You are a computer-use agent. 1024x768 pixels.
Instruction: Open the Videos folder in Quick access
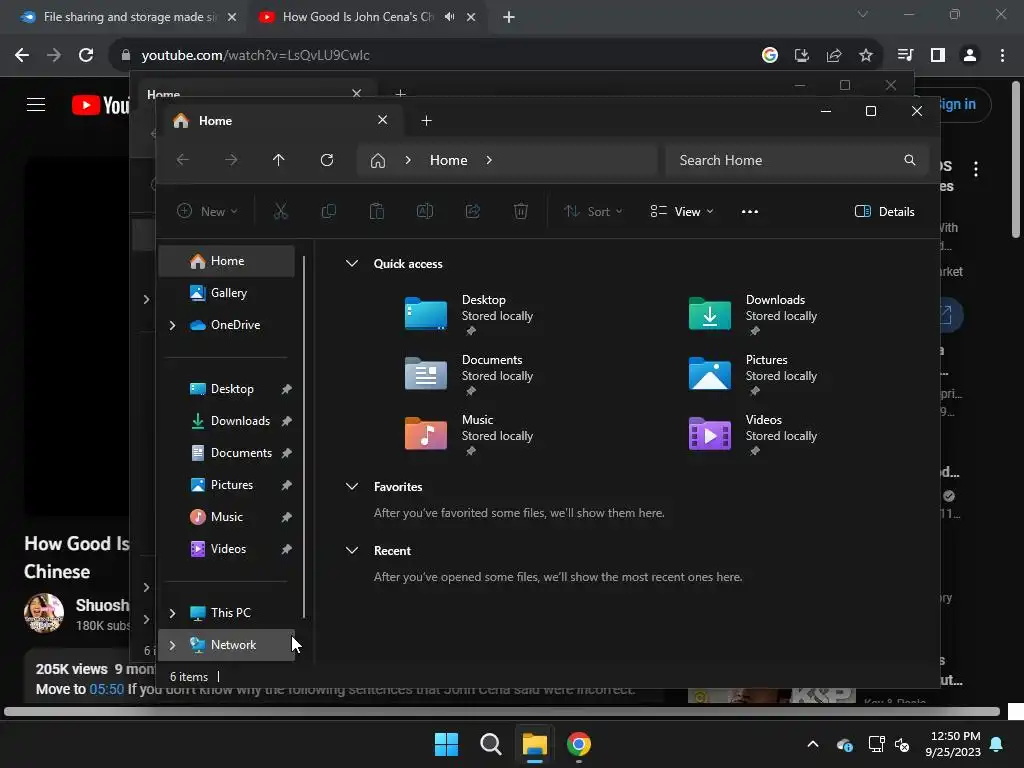[754, 436]
